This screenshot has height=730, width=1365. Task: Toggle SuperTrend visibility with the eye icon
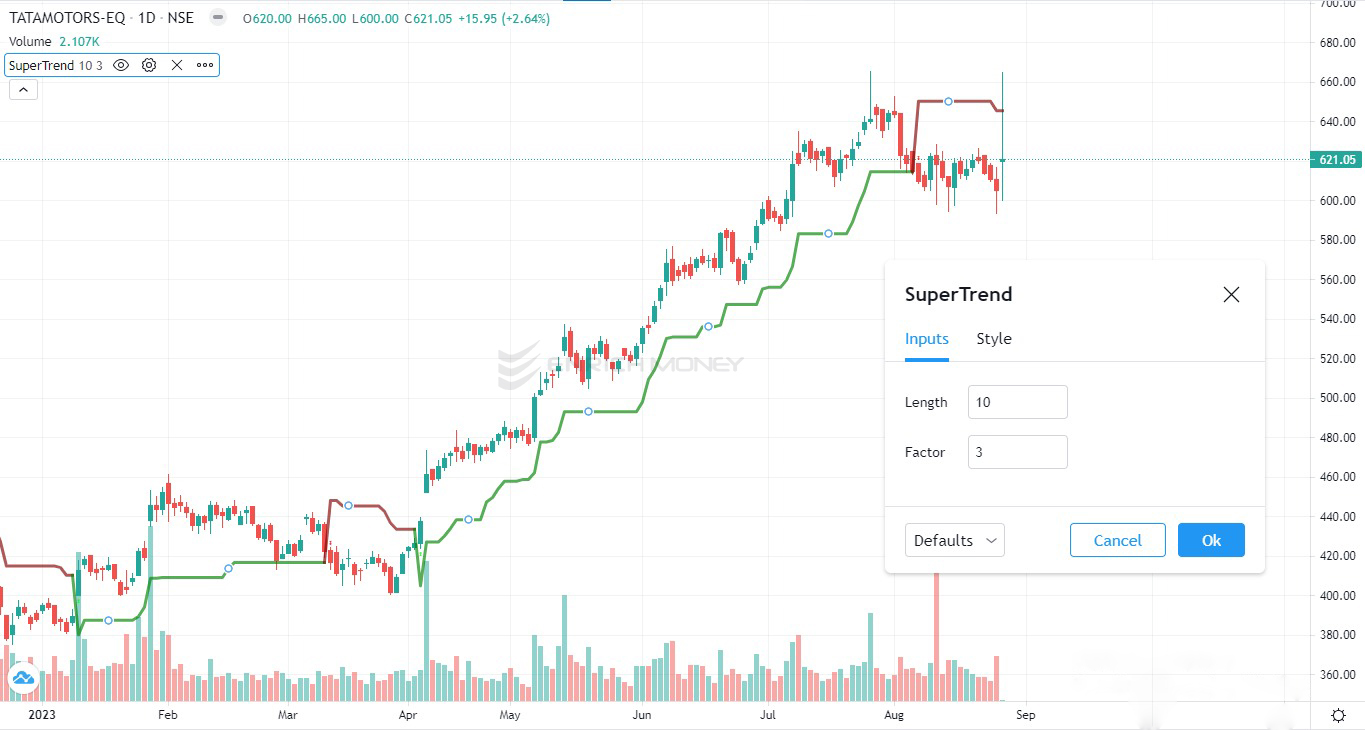point(120,65)
